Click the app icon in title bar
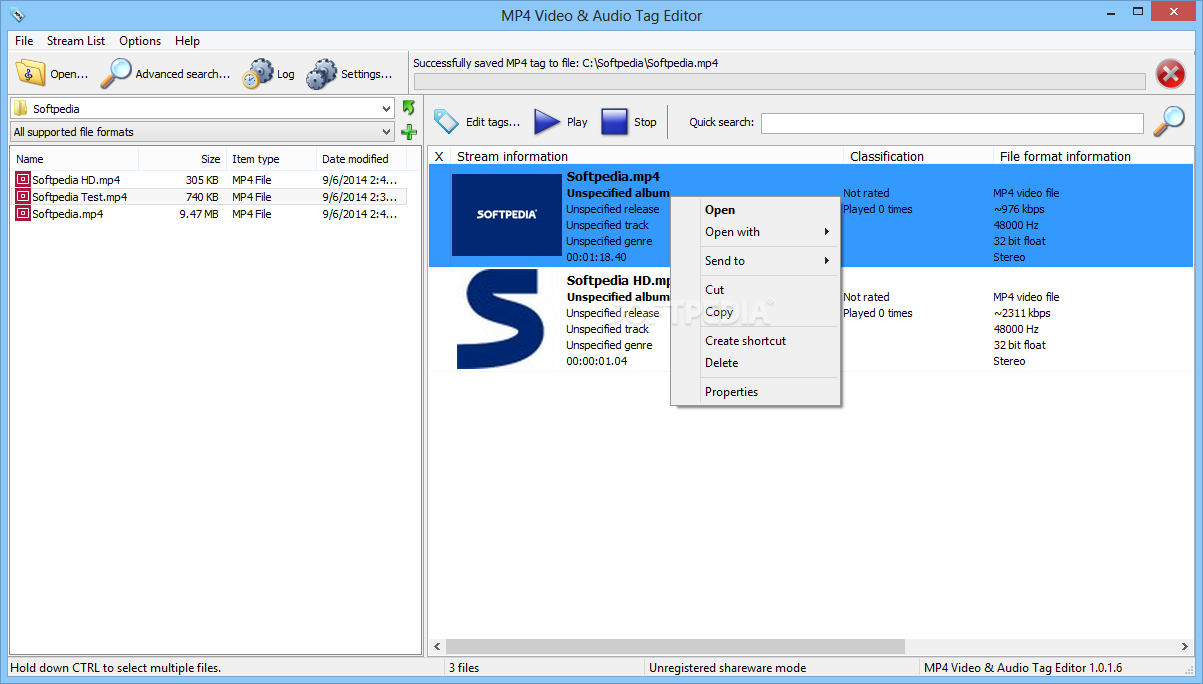 [17, 15]
